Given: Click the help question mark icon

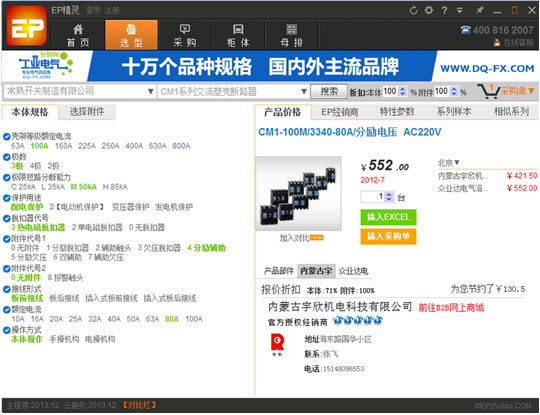Looking at the screenshot, I should [x=444, y=10].
